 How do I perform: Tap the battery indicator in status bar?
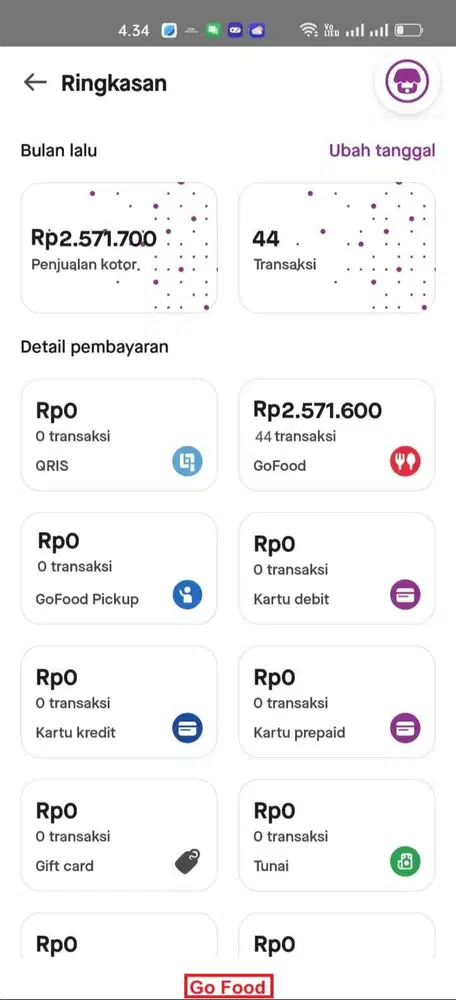coord(408,30)
